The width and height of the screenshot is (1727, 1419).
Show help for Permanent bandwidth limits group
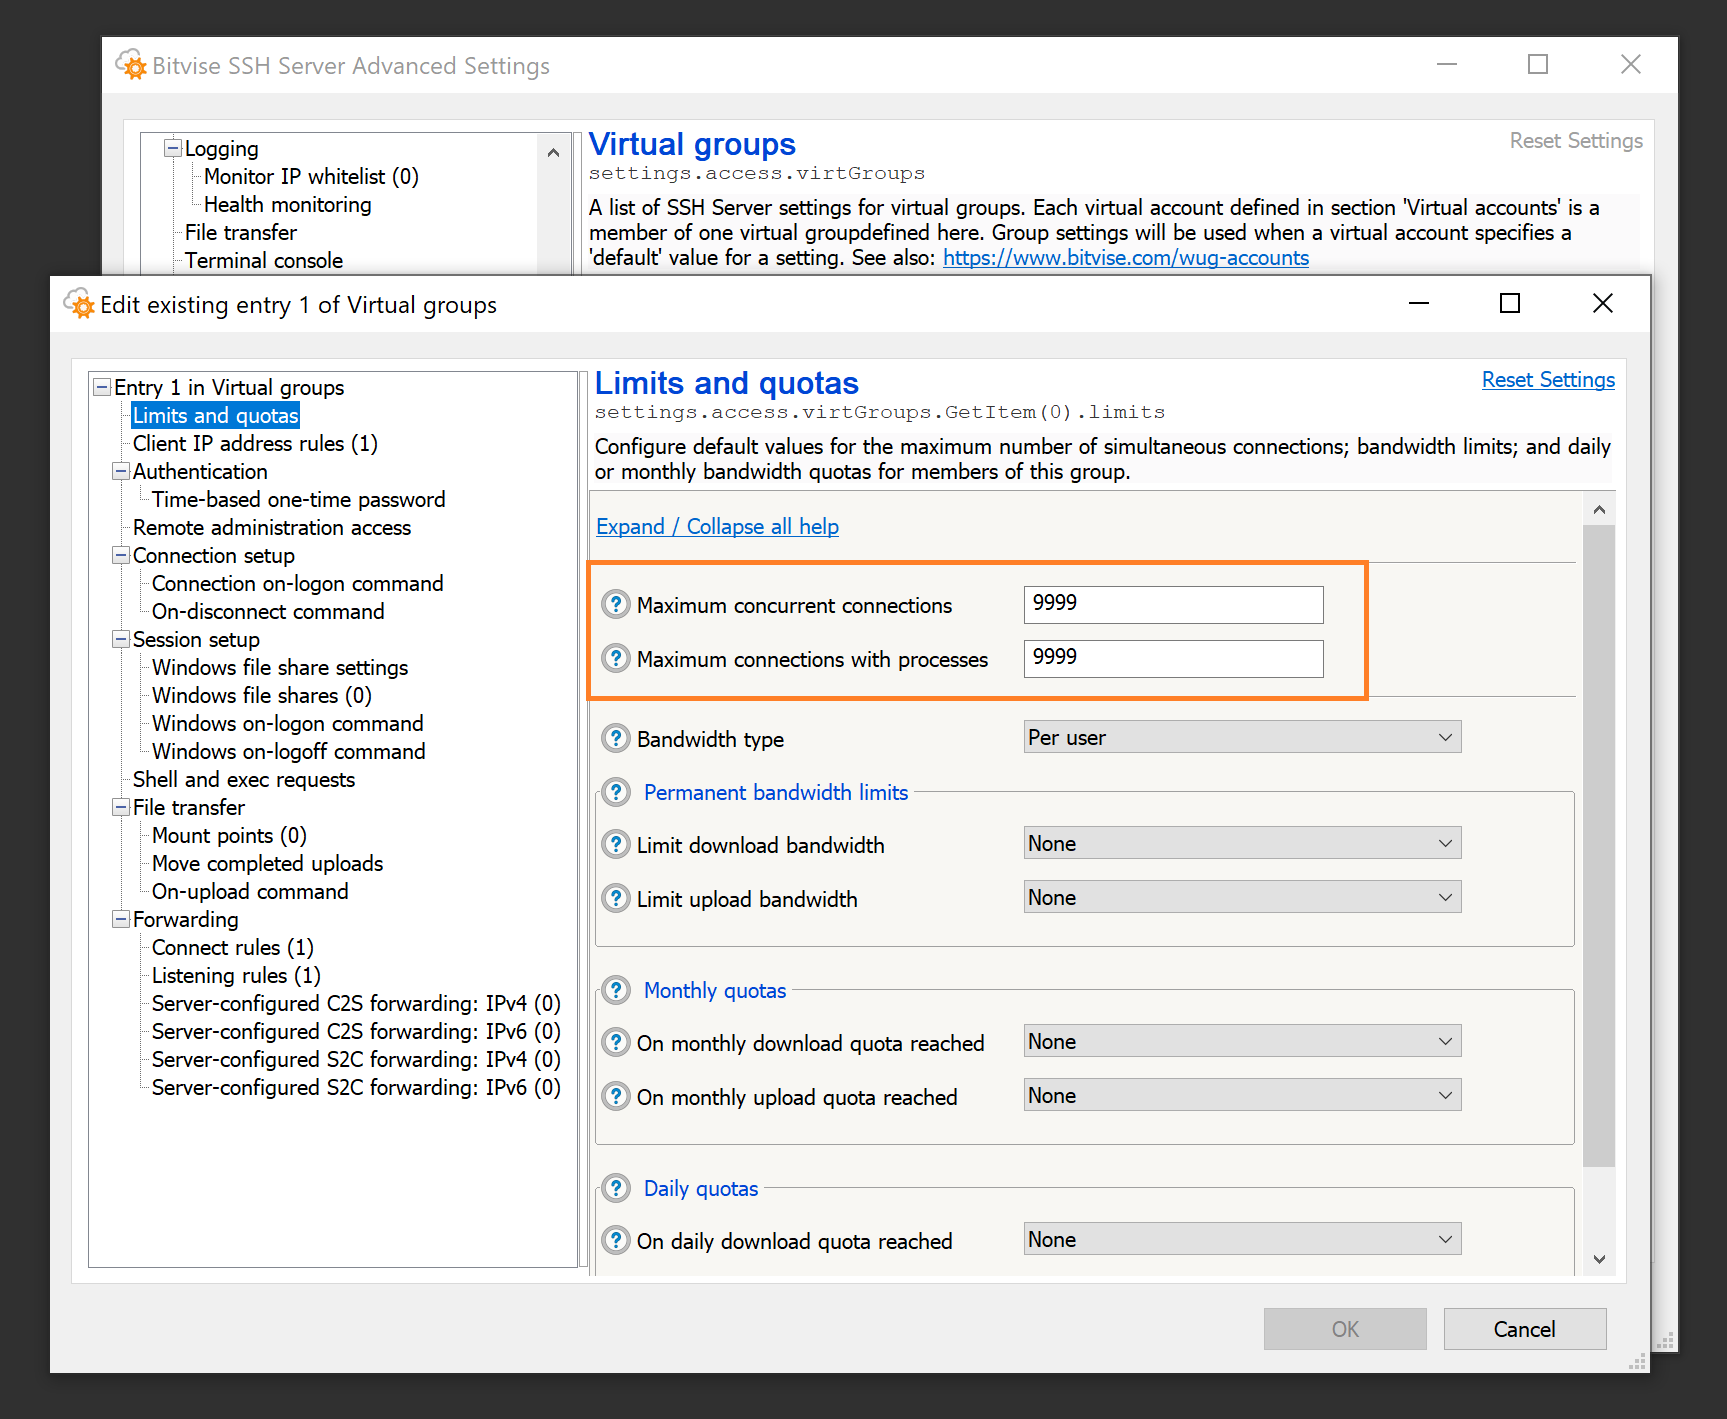coord(616,792)
